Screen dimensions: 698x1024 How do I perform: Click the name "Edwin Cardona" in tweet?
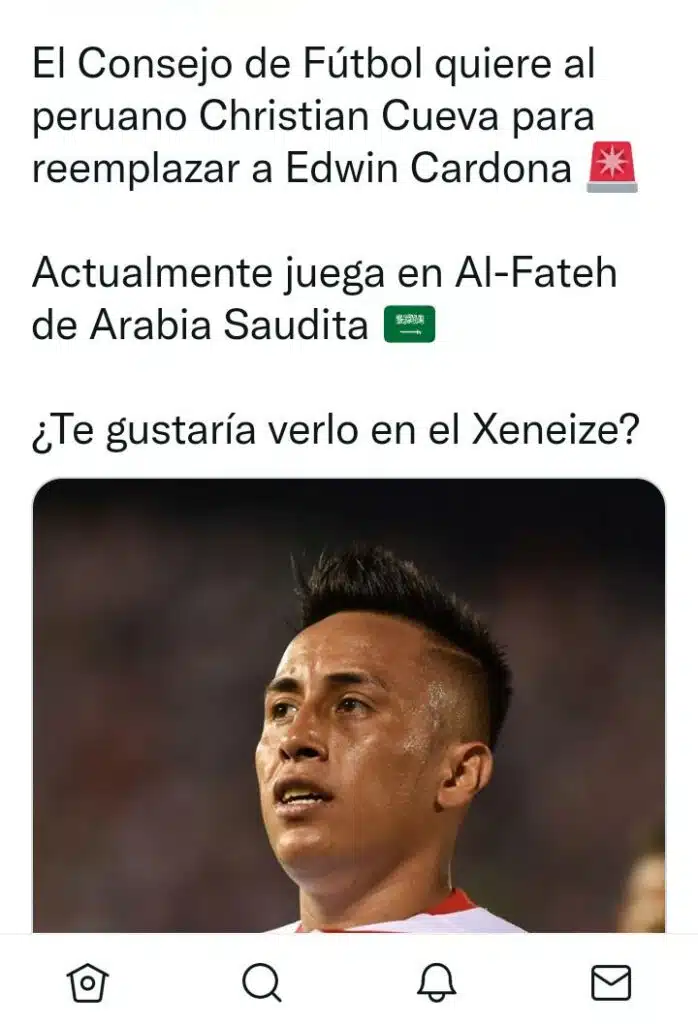tap(428, 168)
